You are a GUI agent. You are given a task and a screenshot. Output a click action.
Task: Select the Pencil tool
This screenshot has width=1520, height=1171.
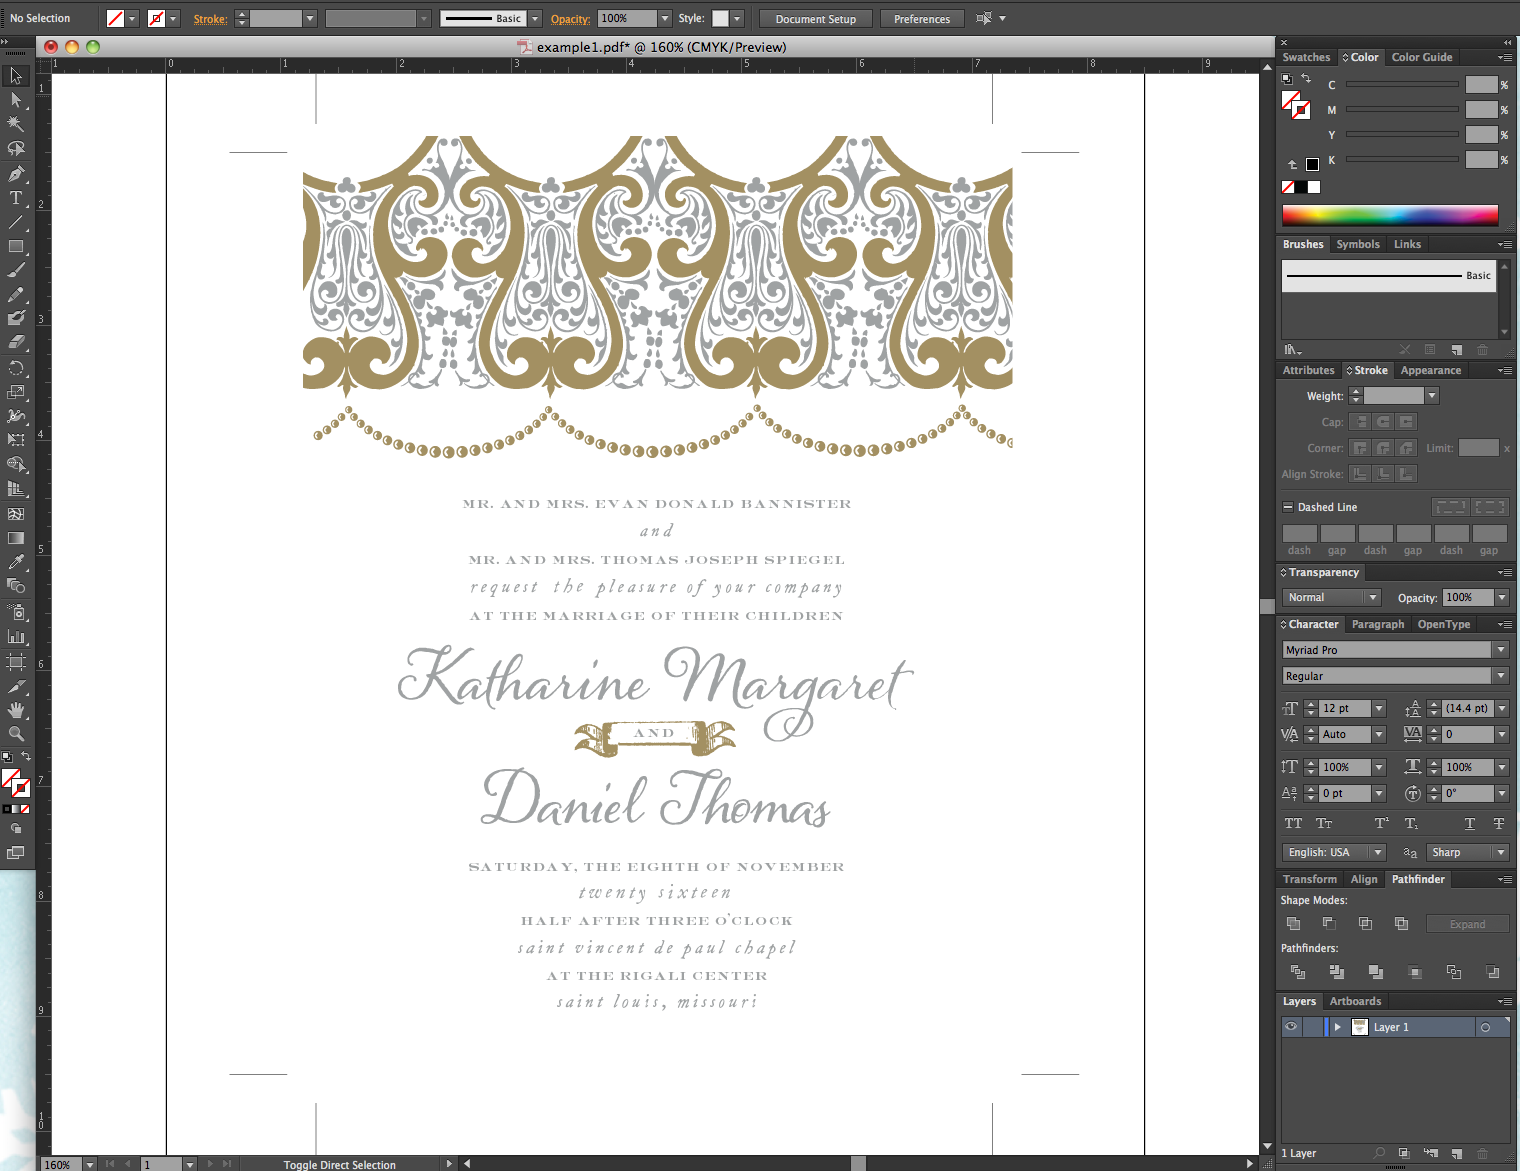click(x=16, y=295)
